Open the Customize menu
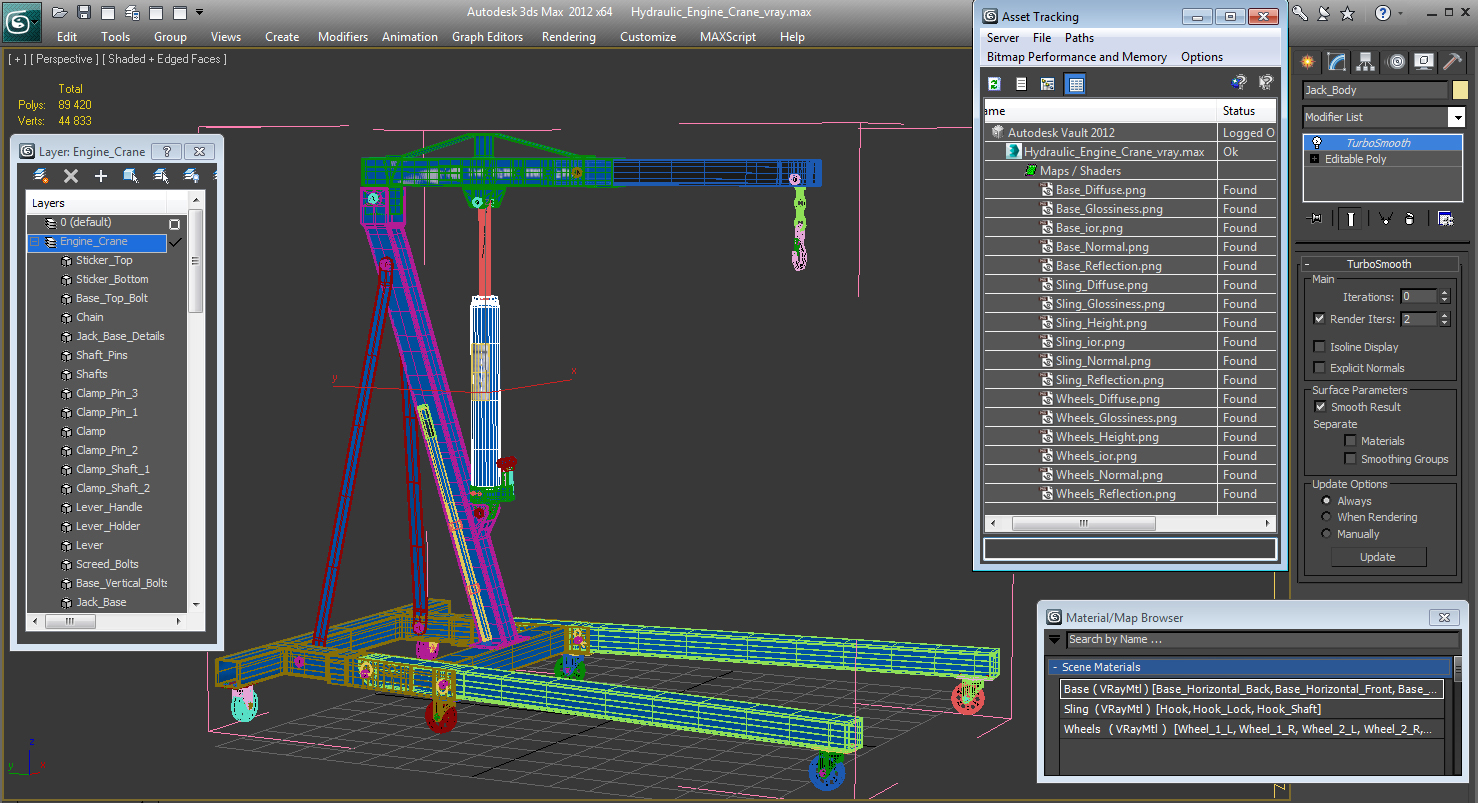This screenshot has width=1478, height=803. click(x=648, y=37)
